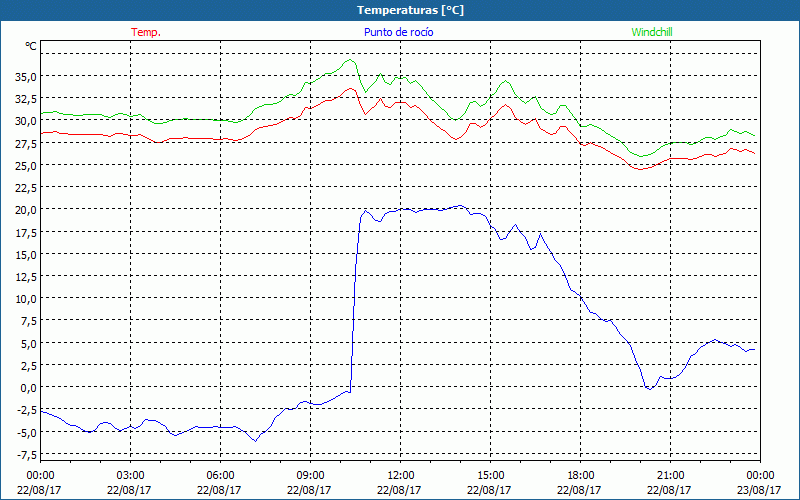This screenshot has height=500, width=800.
Task: Click the 25,0 y-axis value
Action: click(27, 165)
